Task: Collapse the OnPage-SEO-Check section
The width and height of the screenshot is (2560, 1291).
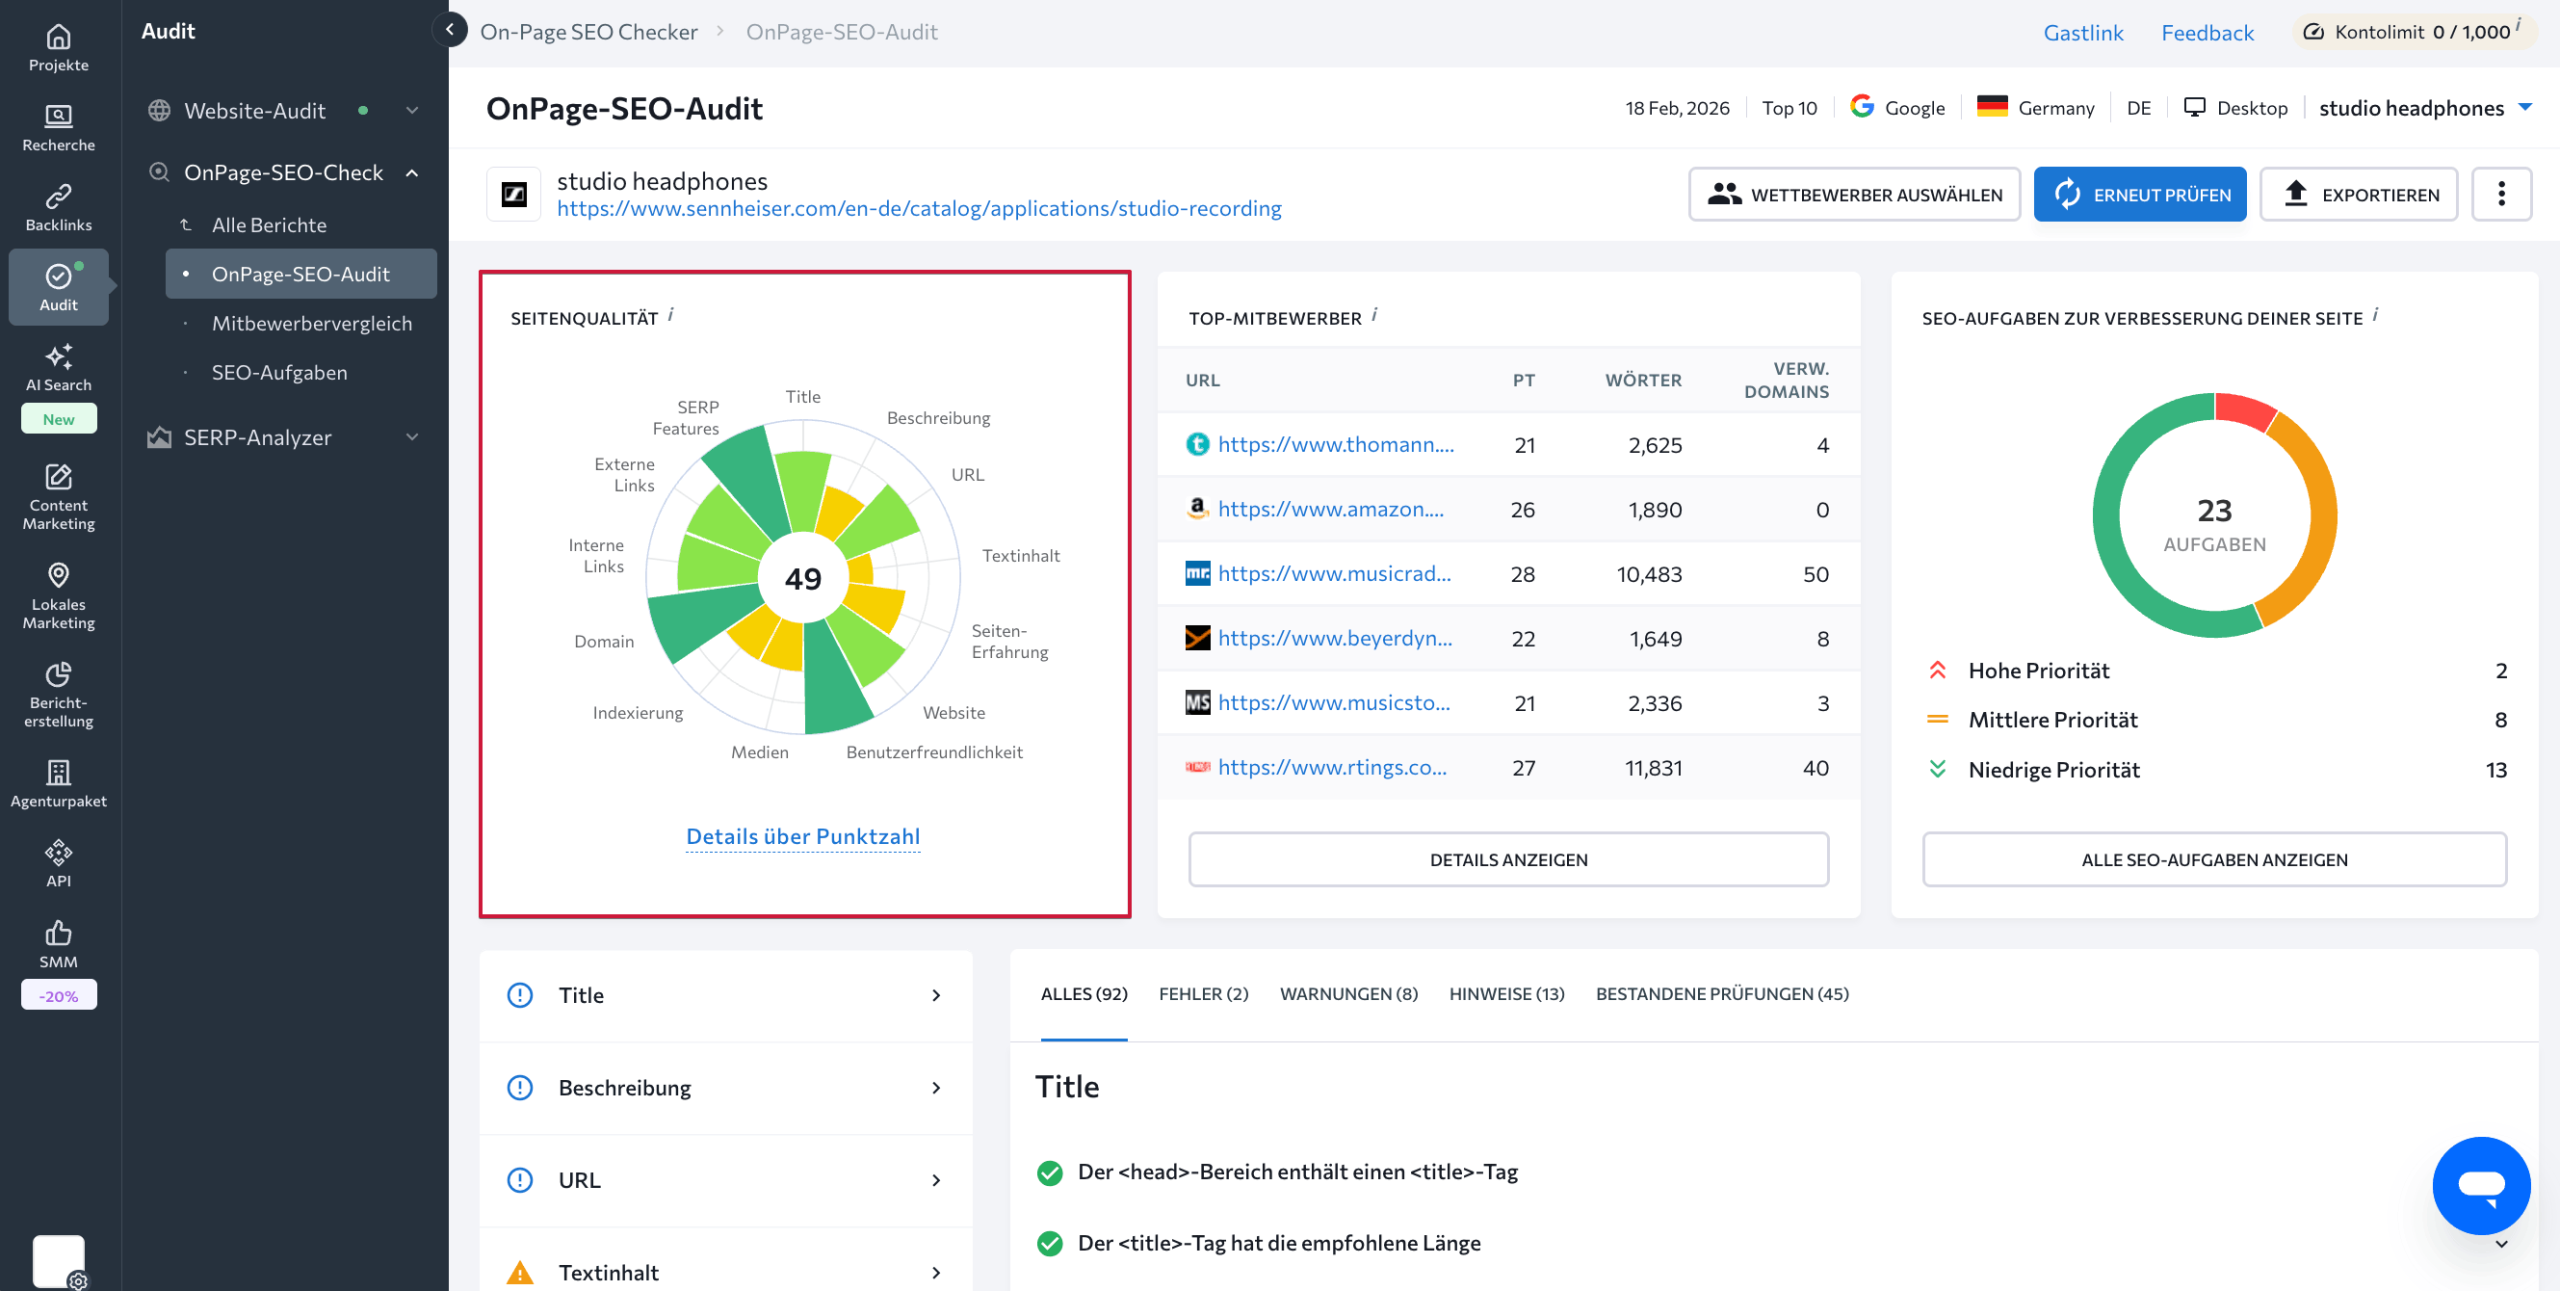Action: coord(411,173)
